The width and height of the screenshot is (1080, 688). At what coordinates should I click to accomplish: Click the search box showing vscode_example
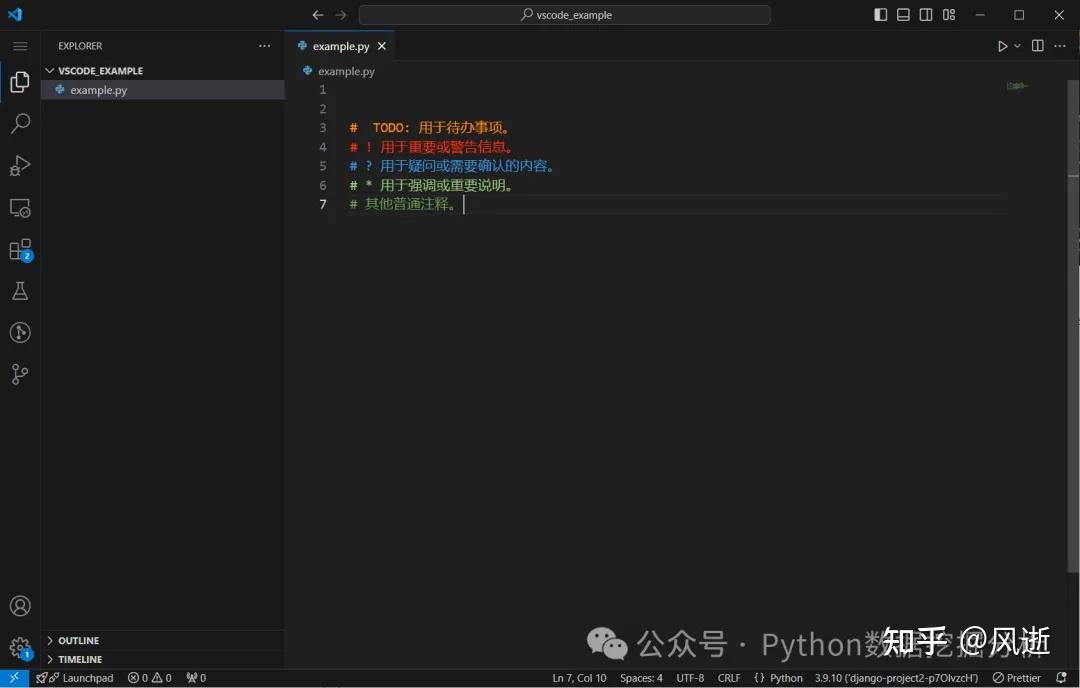[565, 14]
